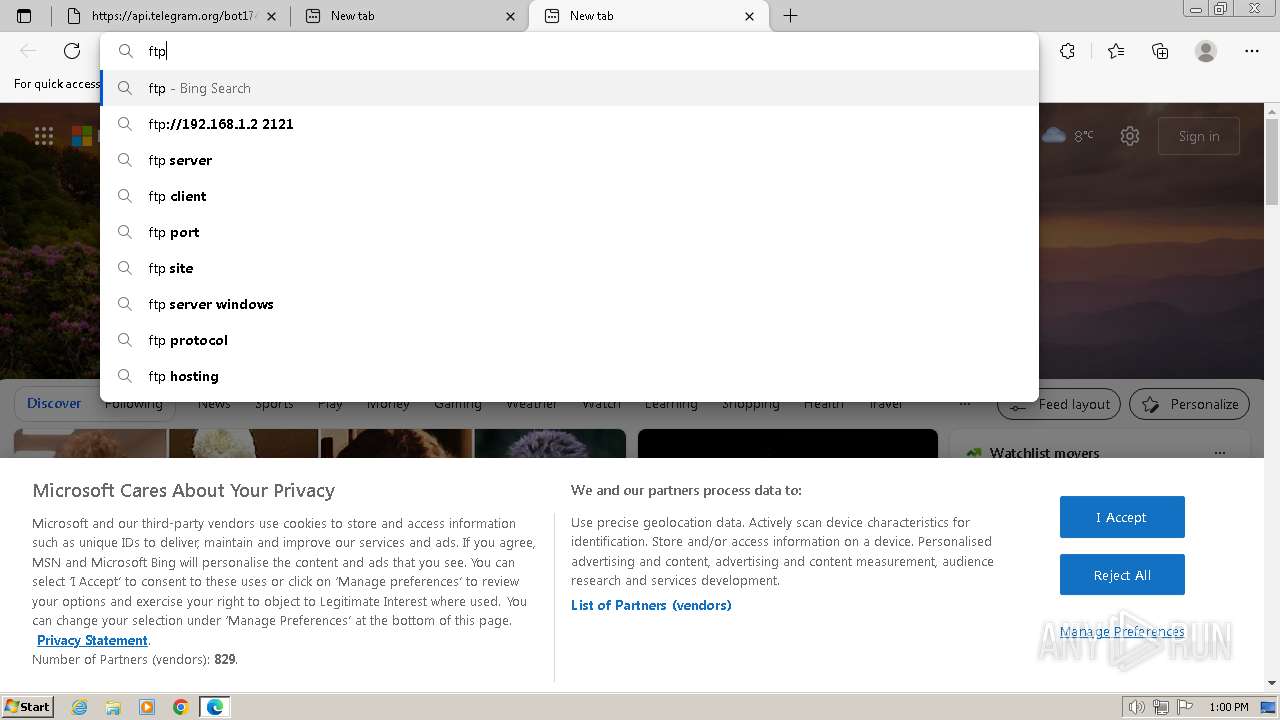Image resolution: width=1280 pixels, height=720 pixels.
Task: Open the Collections icon
Action: [1160, 51]
